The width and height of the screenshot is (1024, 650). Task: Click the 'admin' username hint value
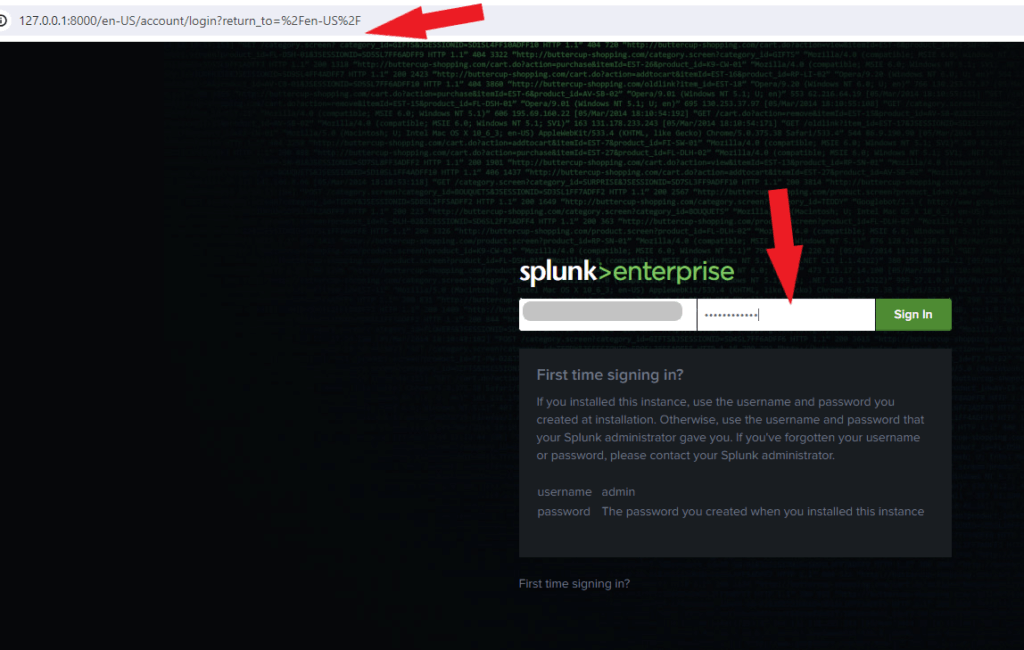pyautogui.click(x=618, y=491)
